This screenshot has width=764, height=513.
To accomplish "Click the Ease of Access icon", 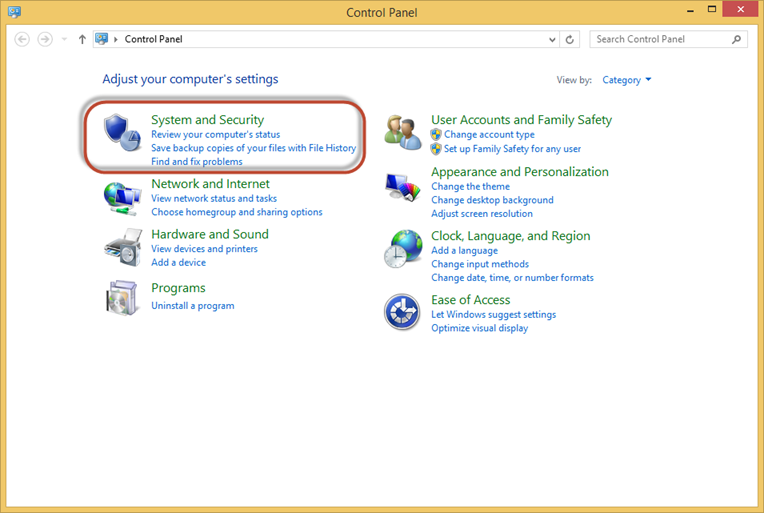I will click(402, 312).
